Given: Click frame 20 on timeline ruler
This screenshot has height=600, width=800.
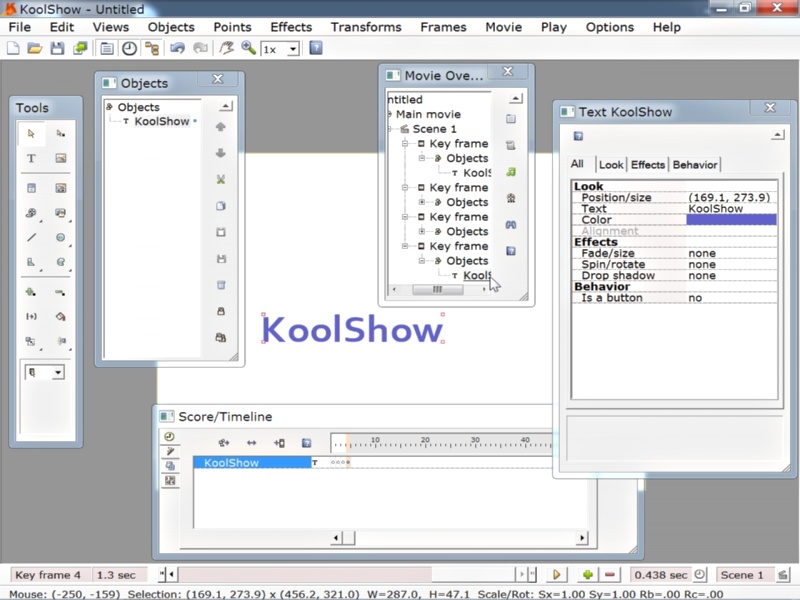Looking at the screenshot, I should coord(425,443).
